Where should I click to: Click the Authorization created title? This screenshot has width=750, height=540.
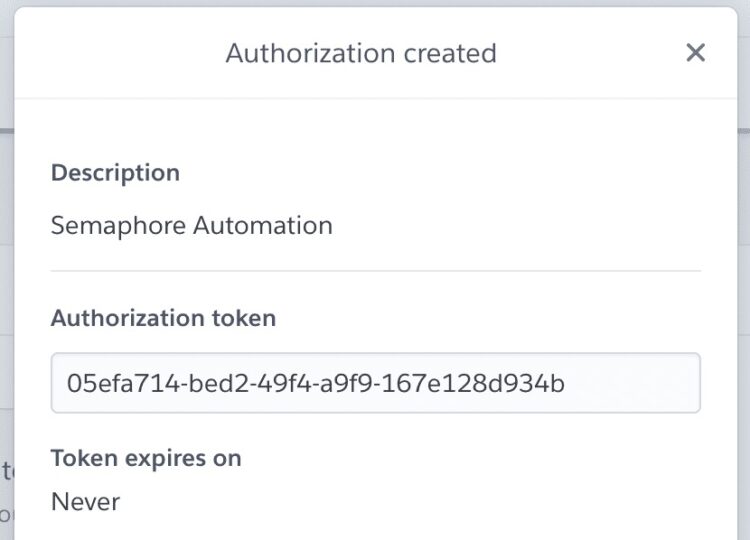pos(361,53)
